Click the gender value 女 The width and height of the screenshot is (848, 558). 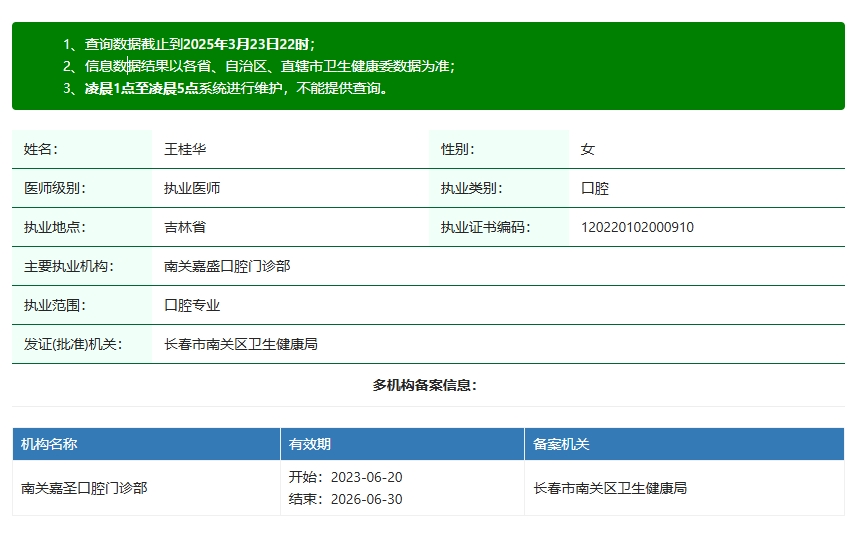tap(588, 149)
